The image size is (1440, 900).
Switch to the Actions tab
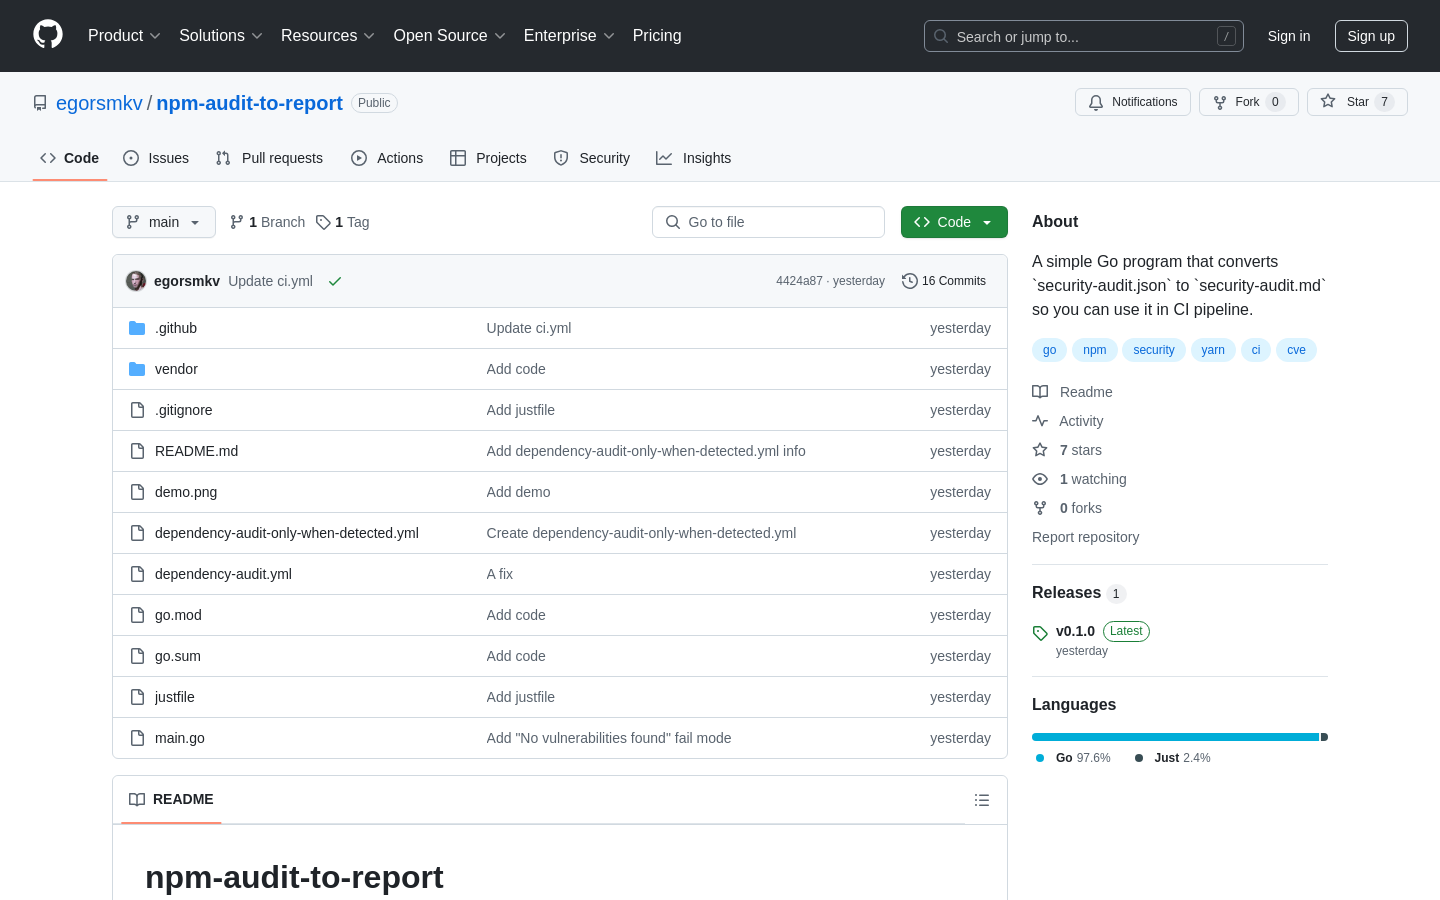pyautogui.click(x=387, y=158)
